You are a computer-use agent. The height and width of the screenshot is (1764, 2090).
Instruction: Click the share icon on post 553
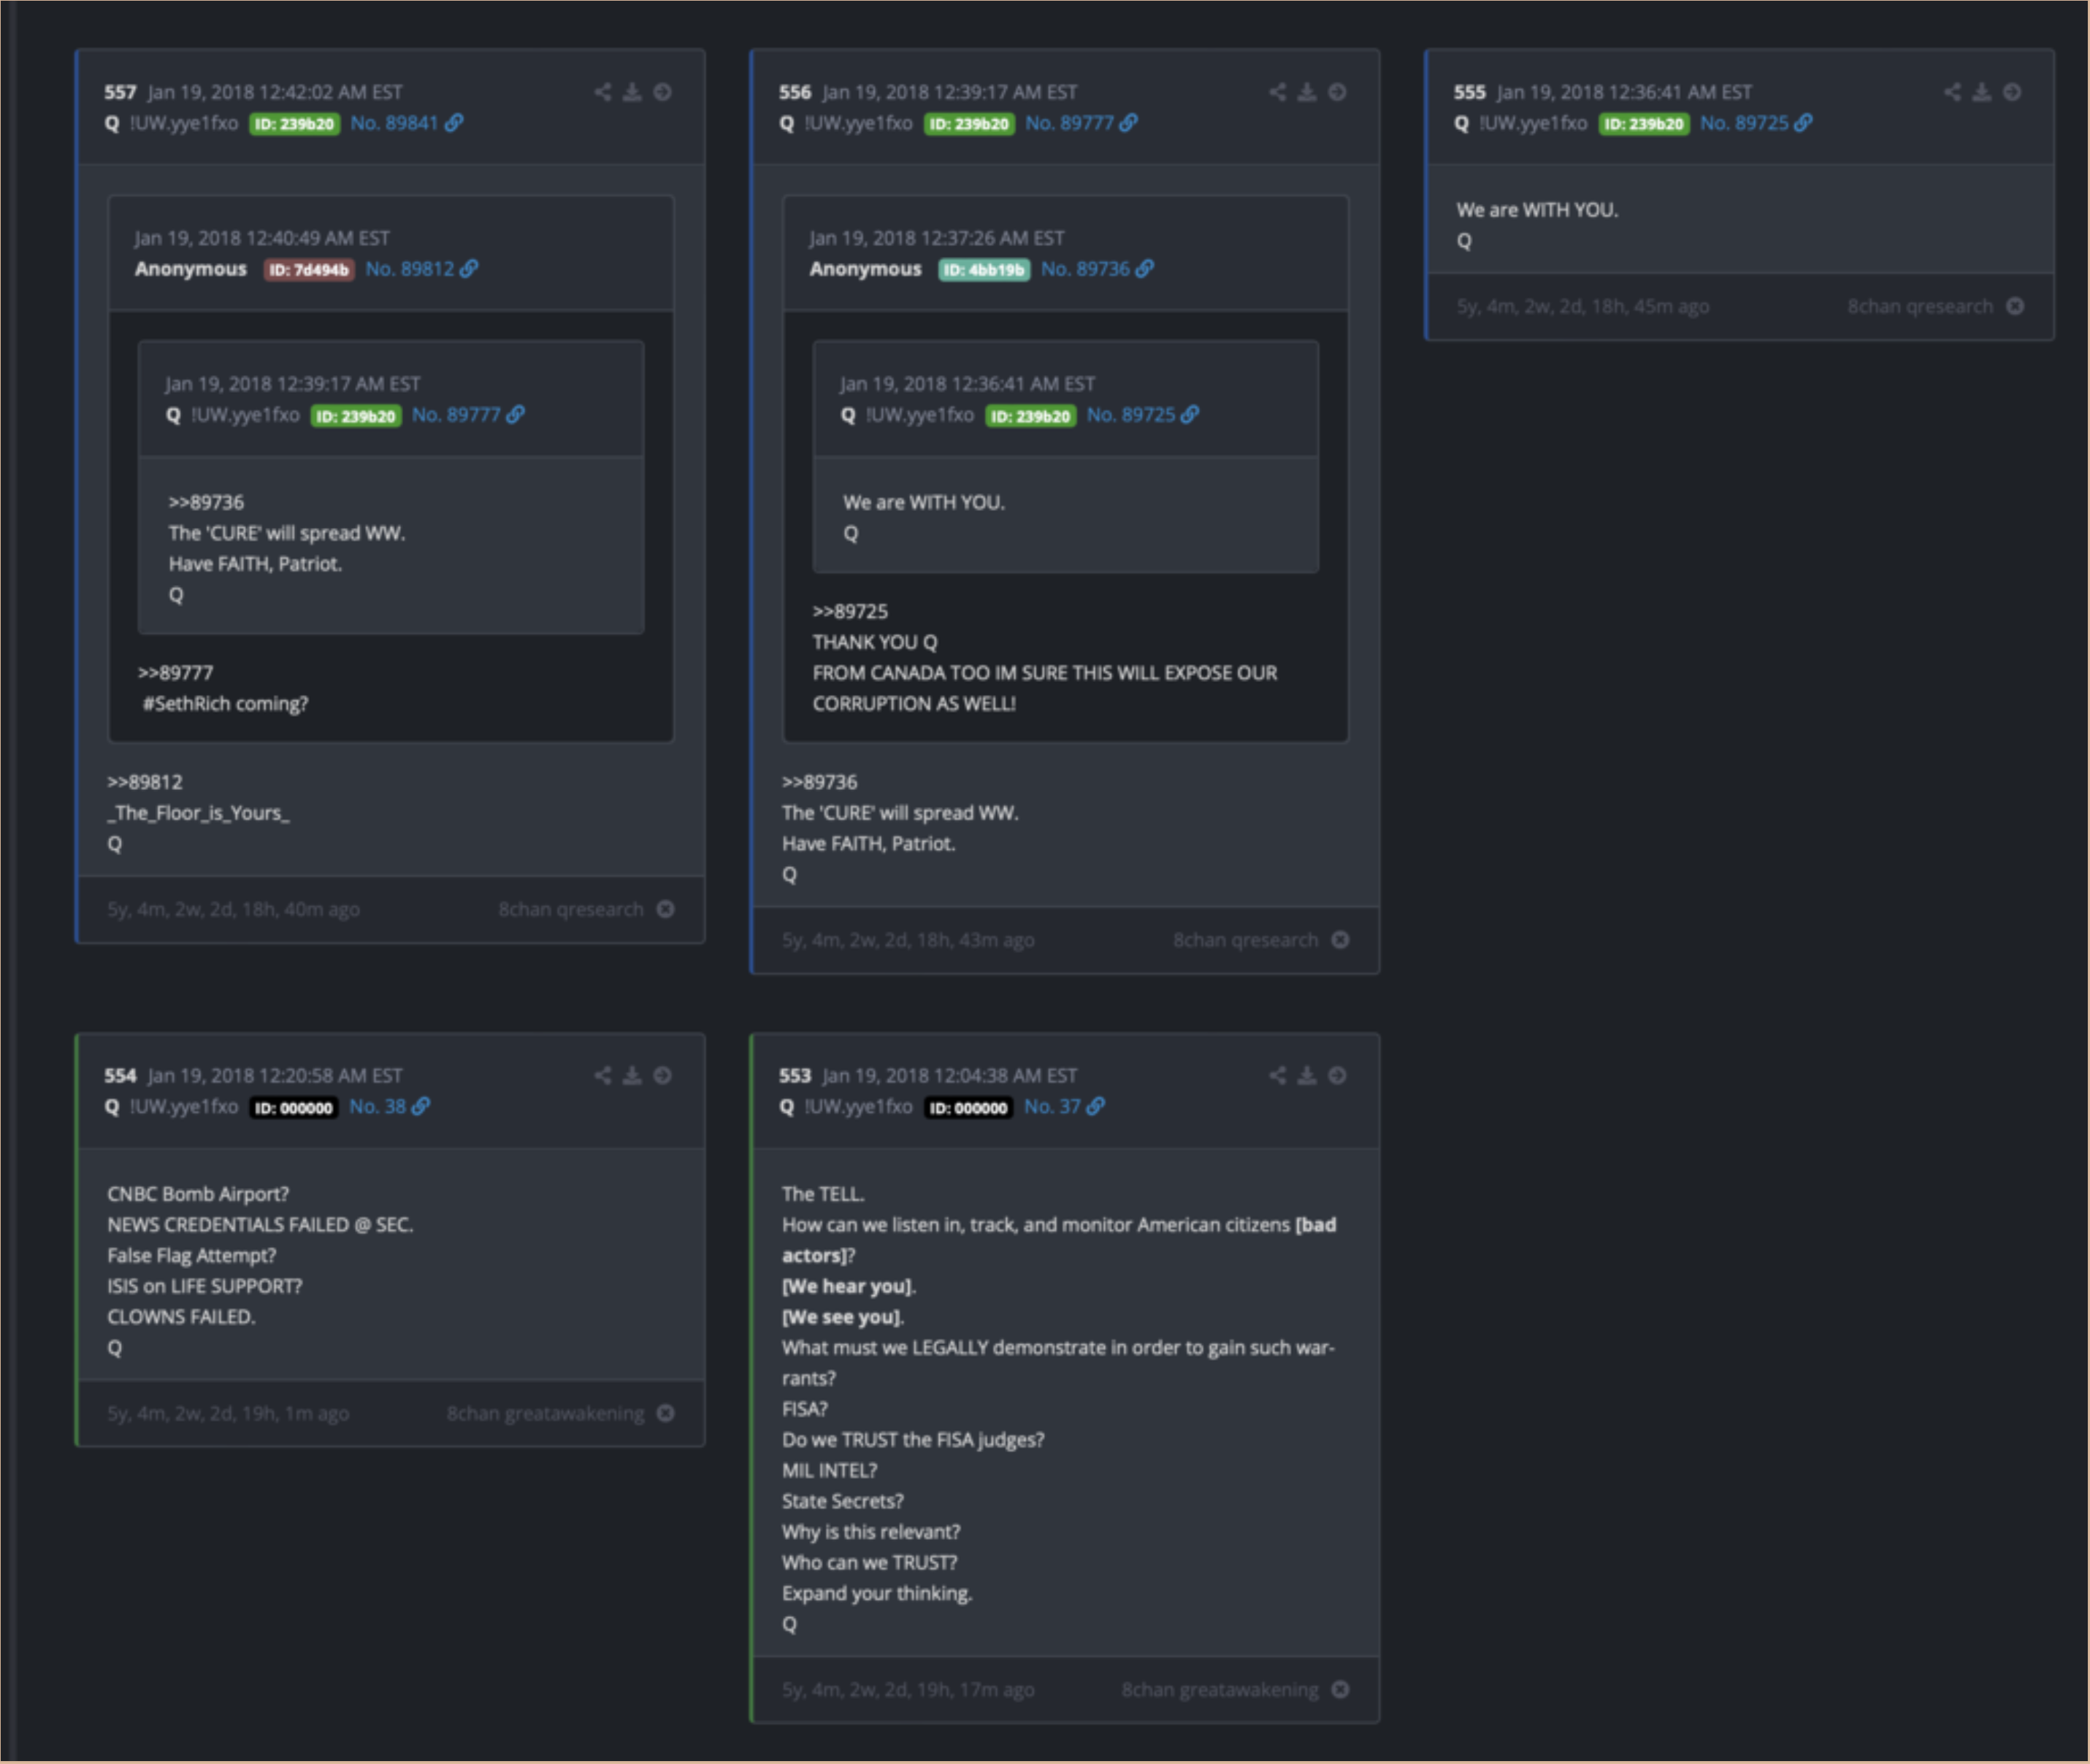click(1277, 1075)
